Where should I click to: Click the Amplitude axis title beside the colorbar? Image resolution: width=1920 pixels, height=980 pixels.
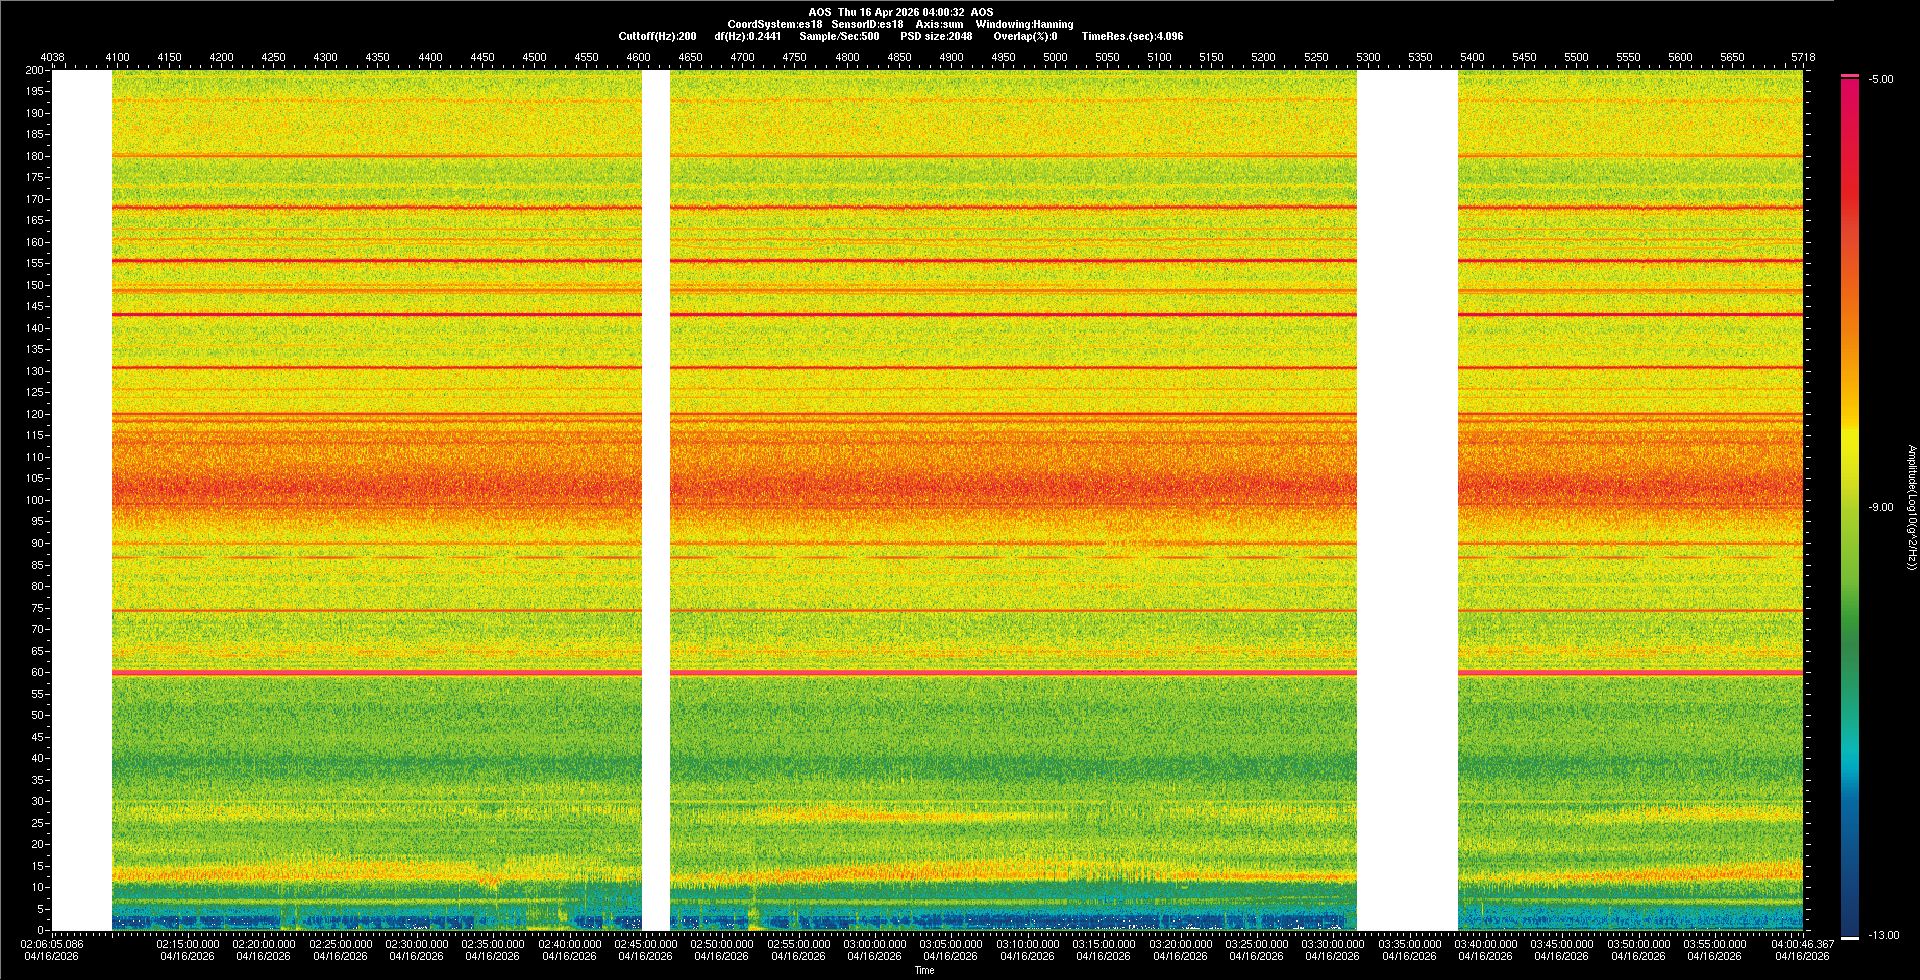[x=1911, y=508]
